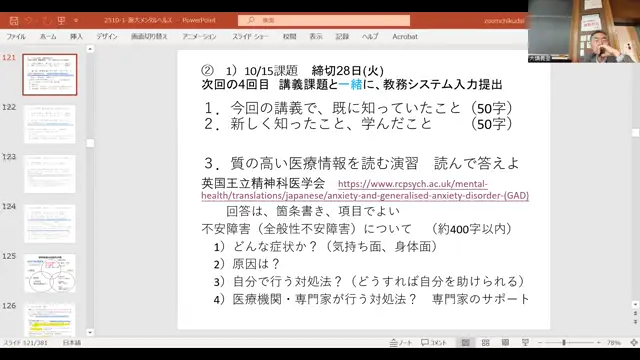The image size is (640, 360).
Task: Open the 記録 (Record) ribbon tab
Action: 342,36
